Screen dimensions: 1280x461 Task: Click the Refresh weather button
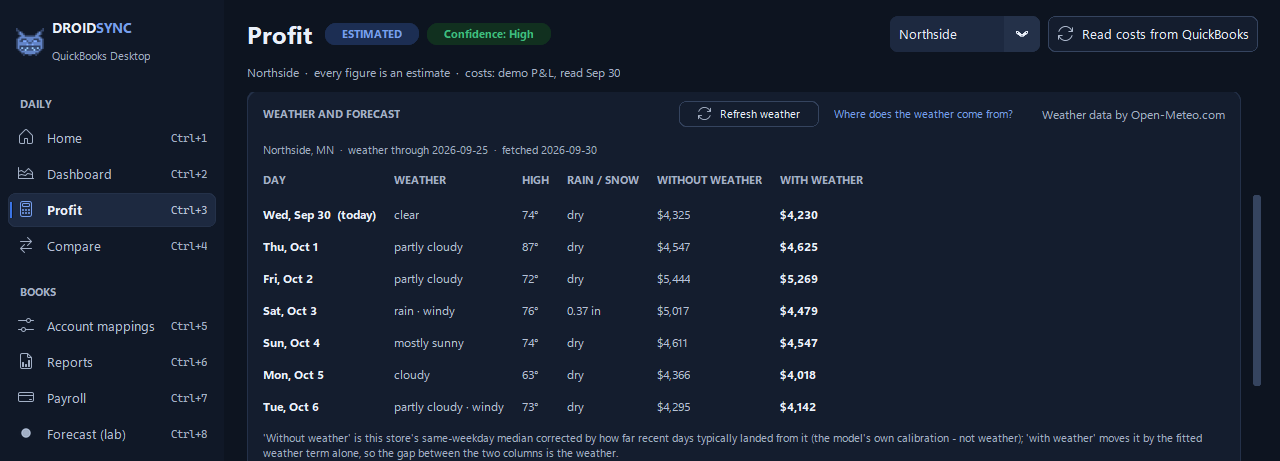point(748,114)
